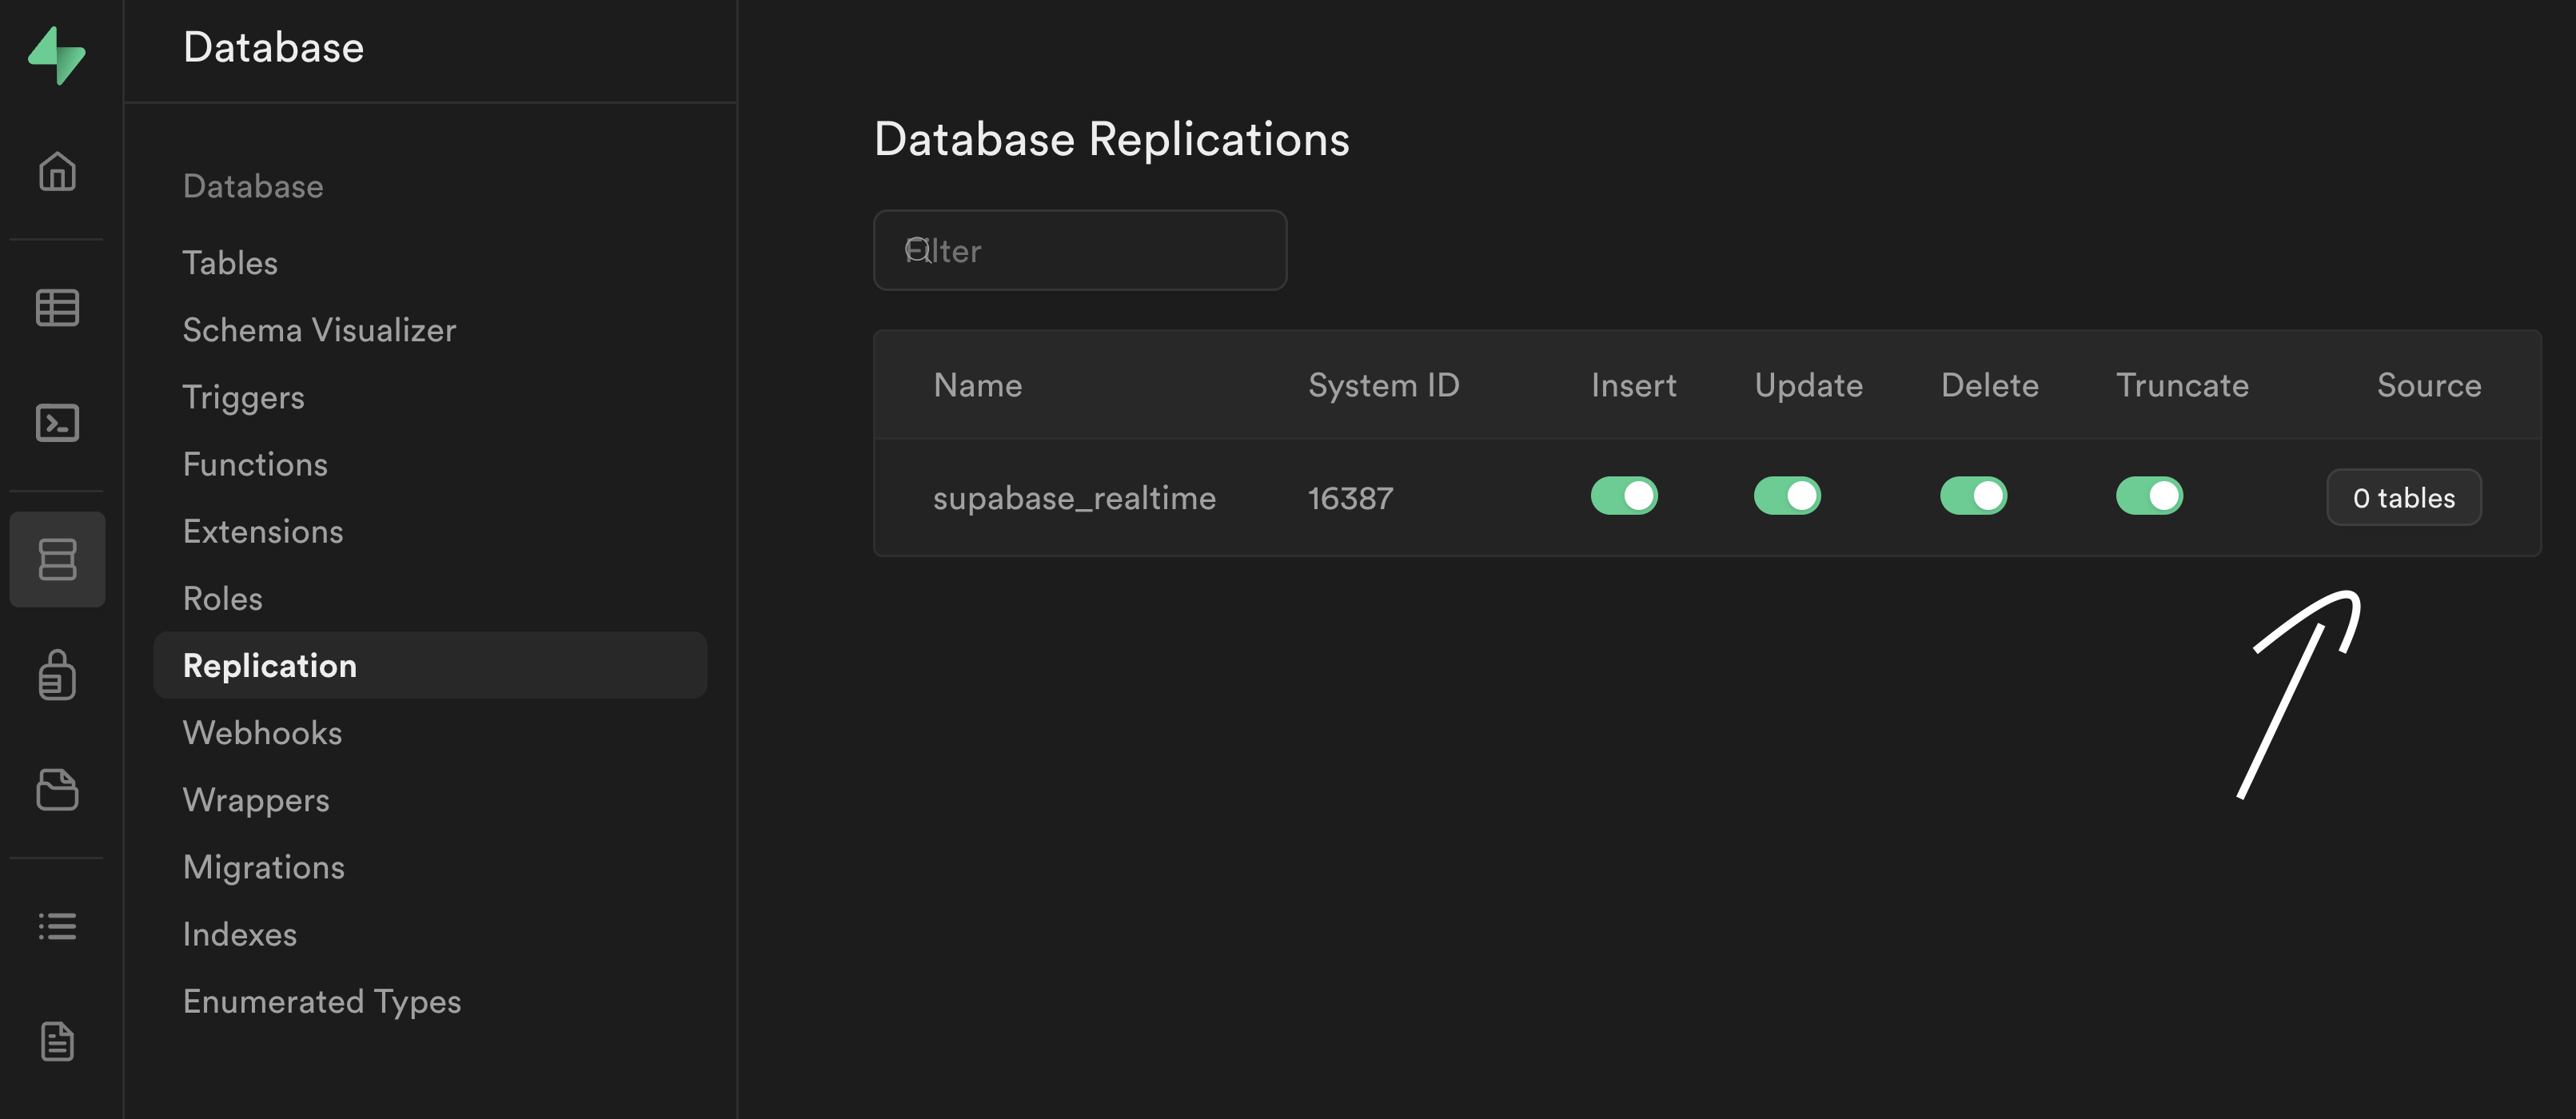The height and width of the screenshot is (1119, 2576).
Task: Open Roles page
Action: [223, 598]
